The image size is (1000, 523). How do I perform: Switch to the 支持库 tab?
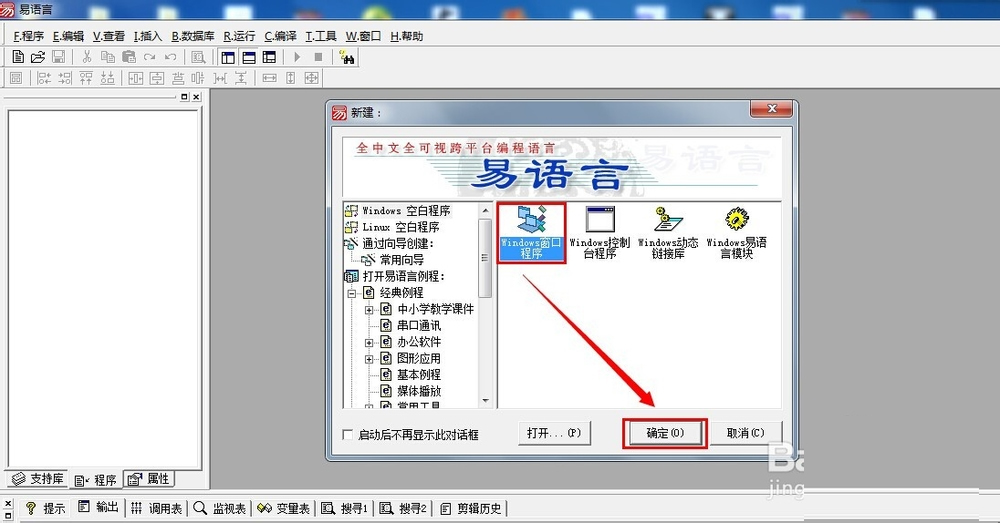[38, 479]
